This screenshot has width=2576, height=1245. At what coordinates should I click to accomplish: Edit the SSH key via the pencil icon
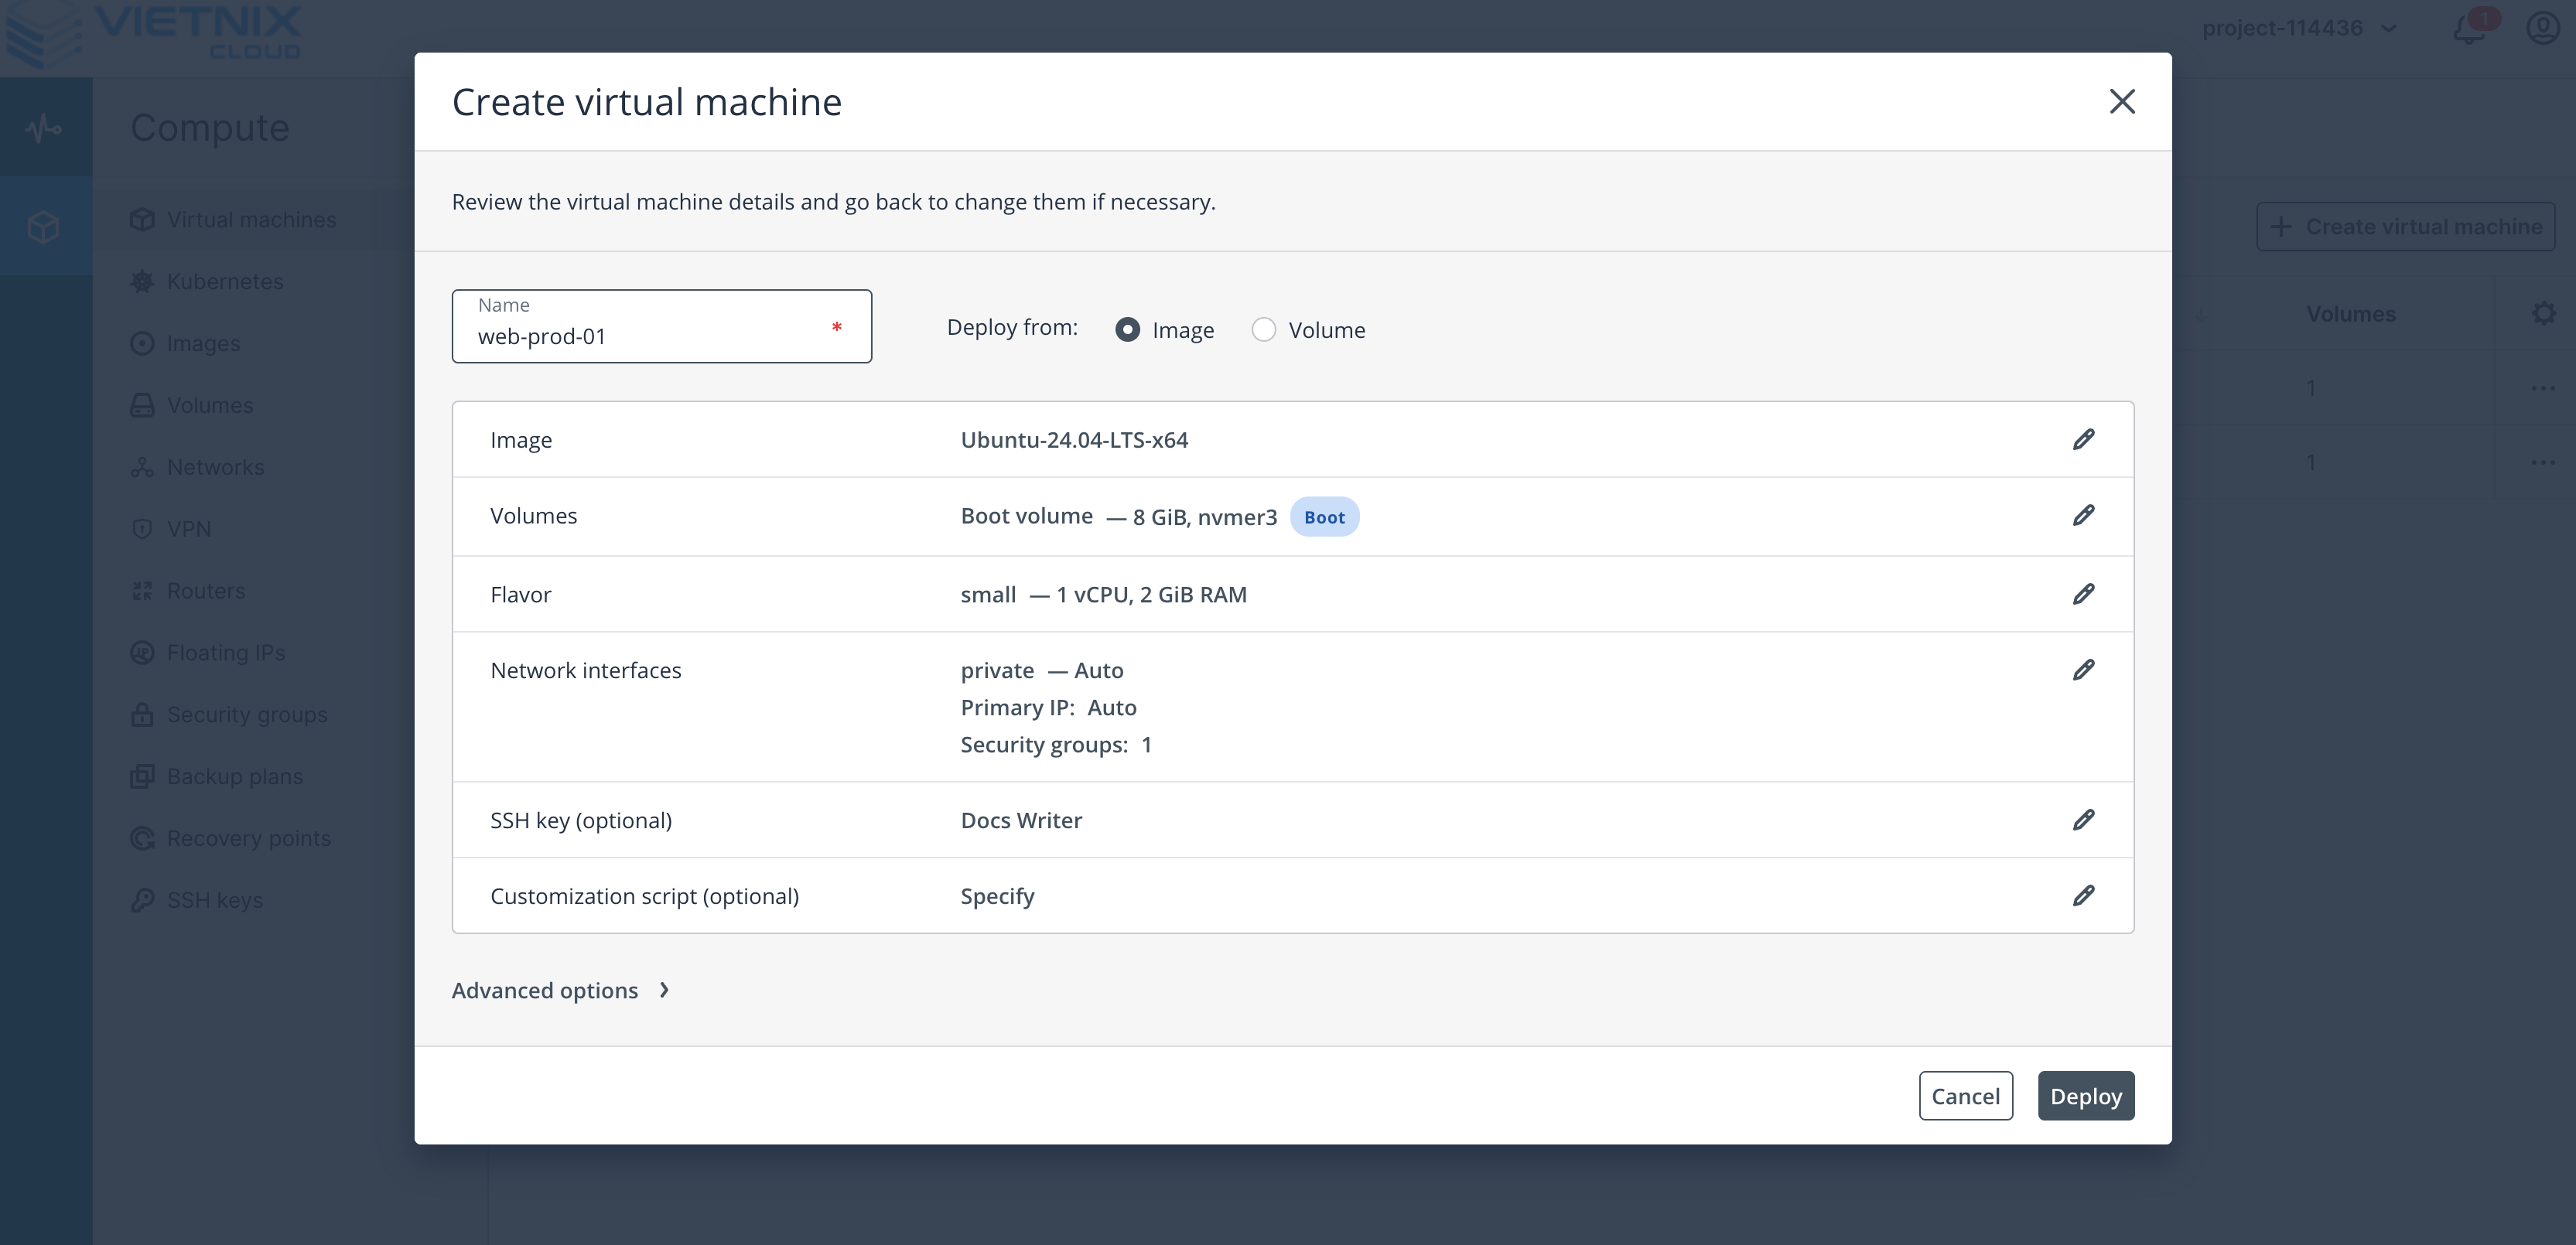[x=2084, y=820]
